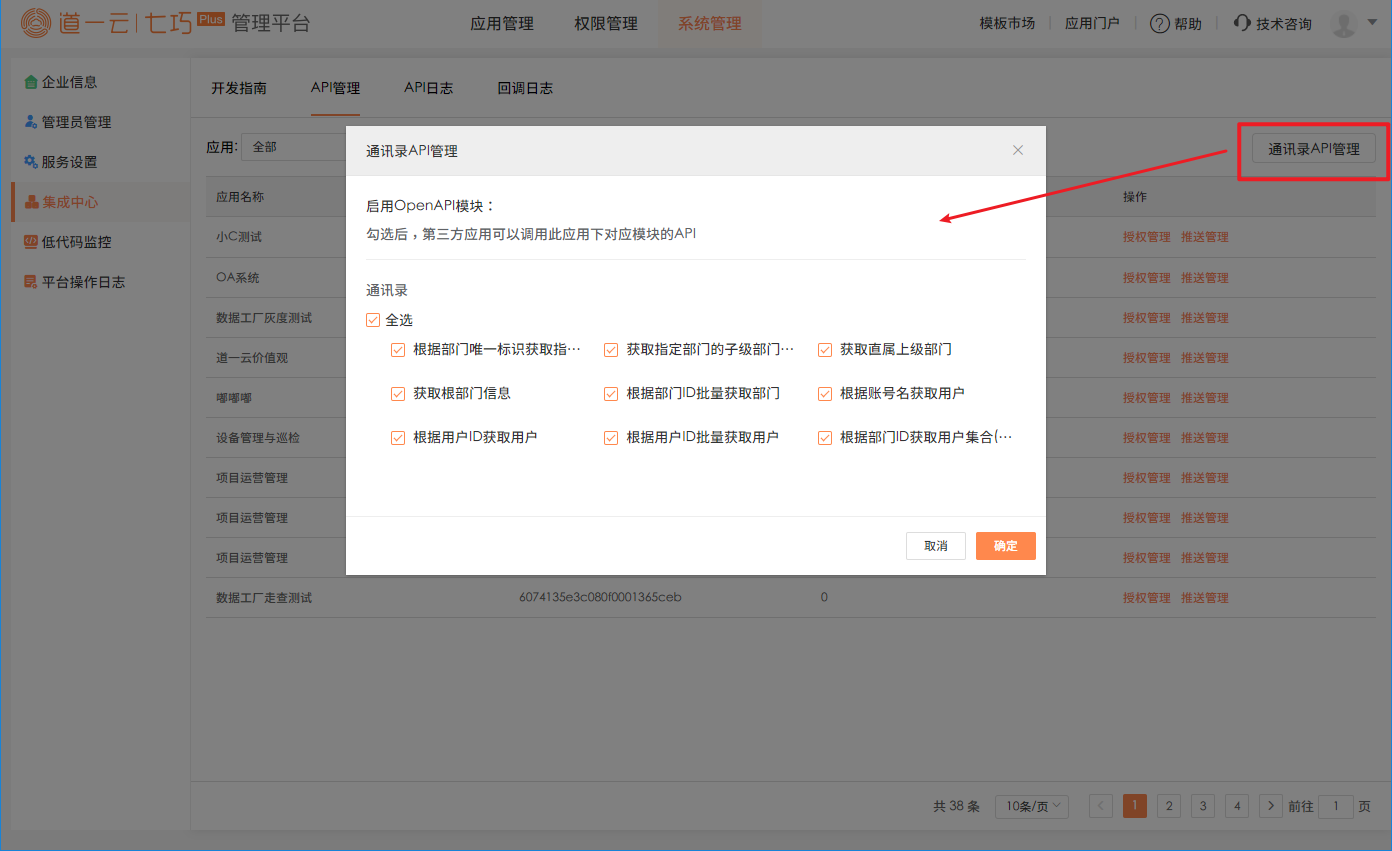Click the 数据工厂走查测试 app name cell
Viewport: 1392px width, 851px height.
click(x=264, y=598)
